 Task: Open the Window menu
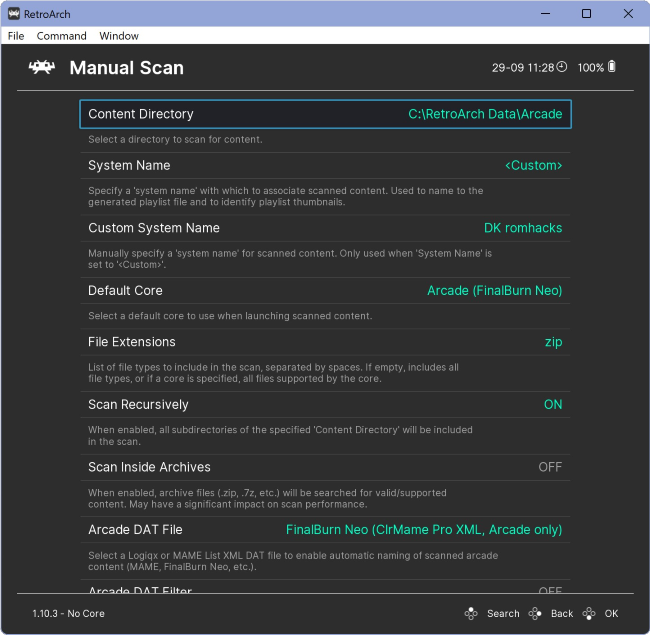click(x=119, y=36)
